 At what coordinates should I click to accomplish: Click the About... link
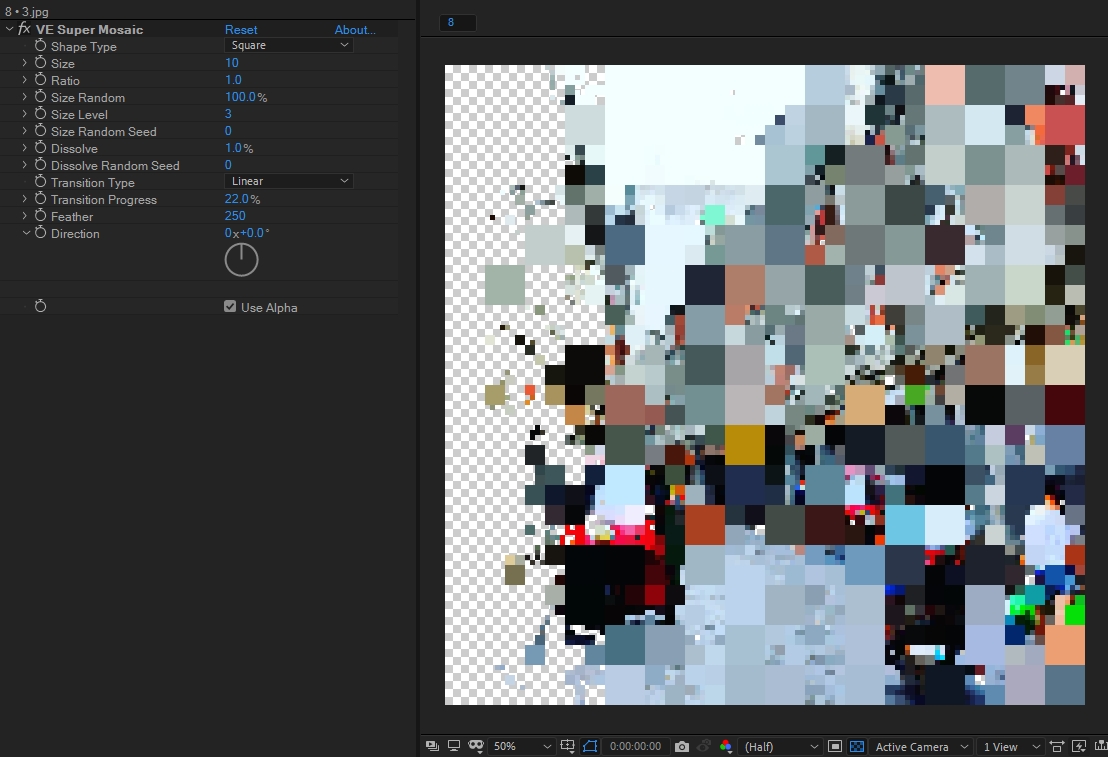(355, 30)
